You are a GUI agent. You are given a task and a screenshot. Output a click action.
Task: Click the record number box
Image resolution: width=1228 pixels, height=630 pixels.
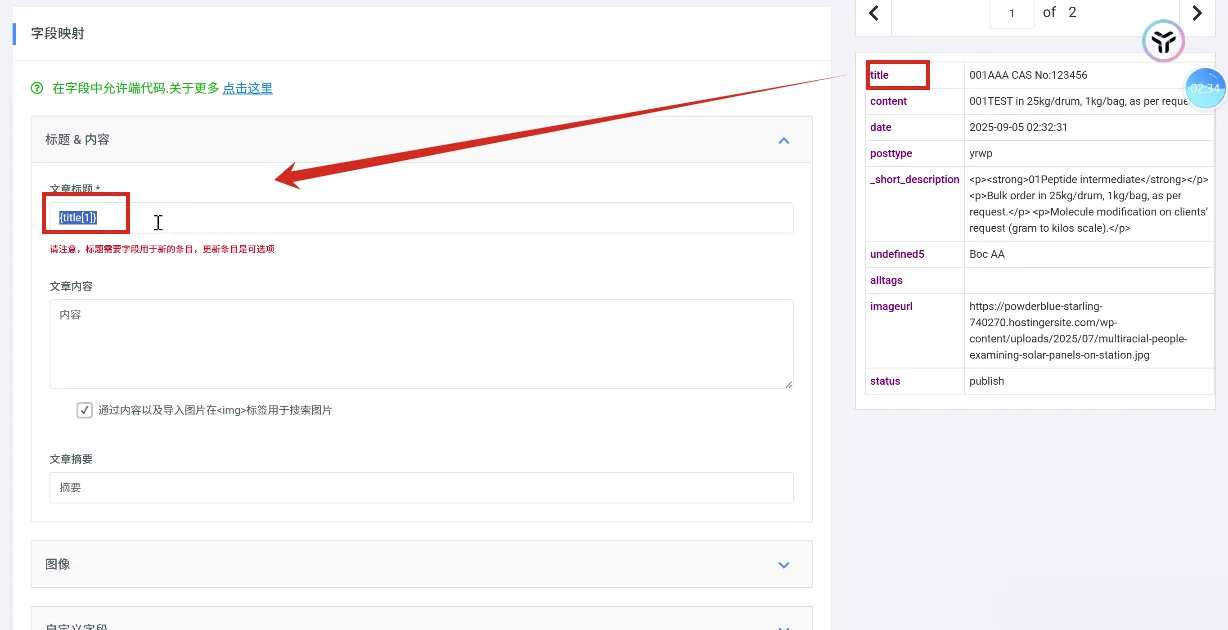point(1012,13)
